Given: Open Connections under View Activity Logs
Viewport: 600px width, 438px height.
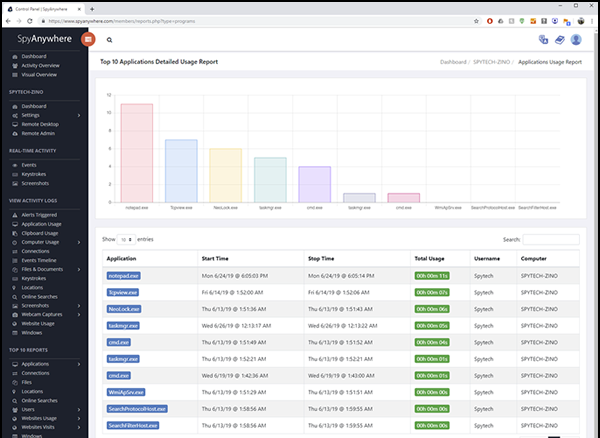Looking at the screenshot, I should pyautogui.click(x=35, y=251).
